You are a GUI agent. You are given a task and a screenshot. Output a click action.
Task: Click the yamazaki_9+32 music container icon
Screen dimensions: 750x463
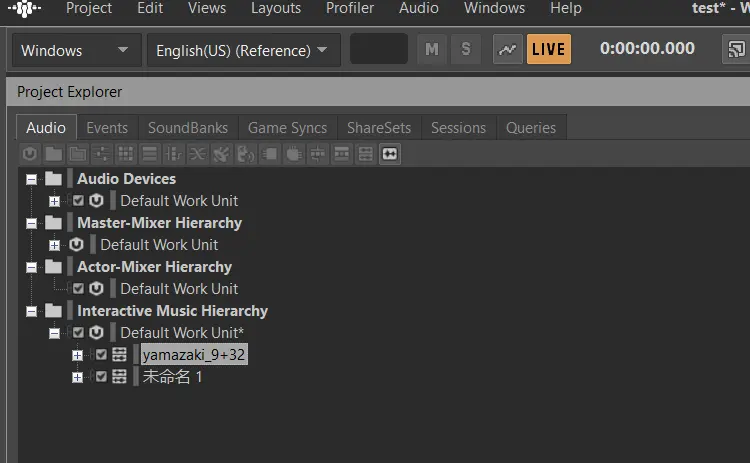pos(120,355)
